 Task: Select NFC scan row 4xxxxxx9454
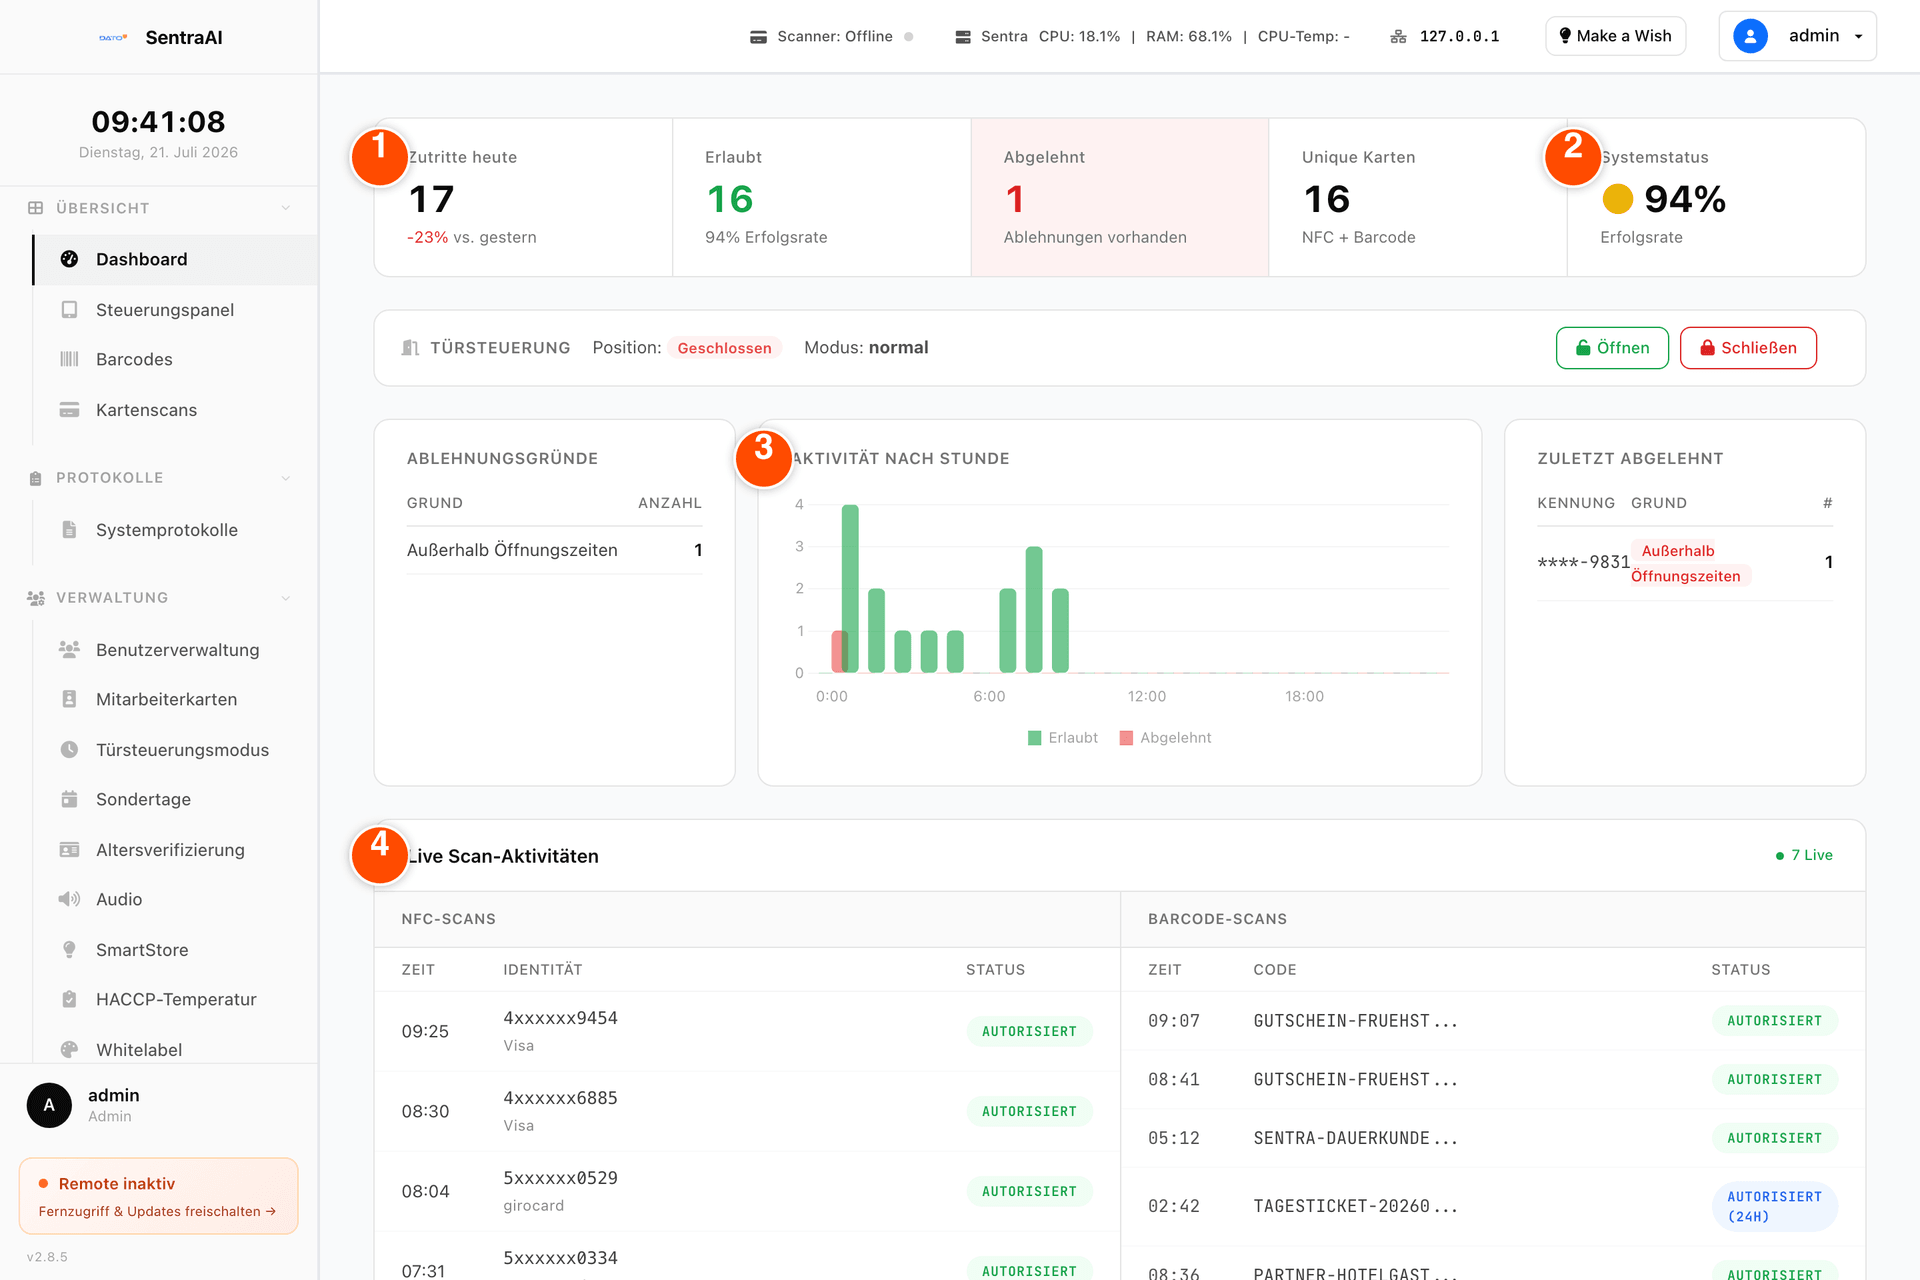(747, 1031)
